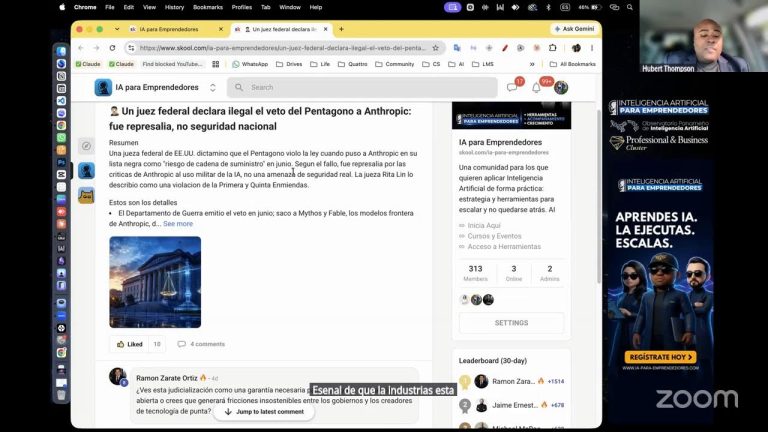
Task: Click into the Skool search field
Action: click(362, 87)
